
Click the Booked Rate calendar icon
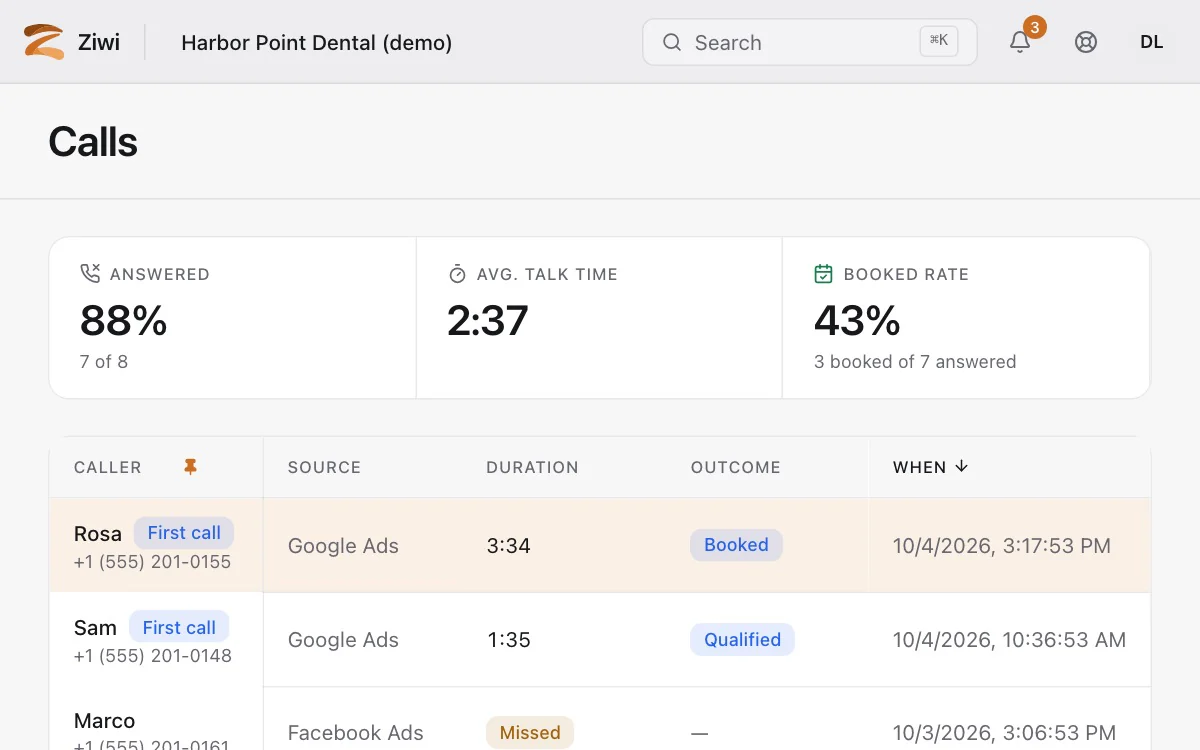click(x=823, y=273)
